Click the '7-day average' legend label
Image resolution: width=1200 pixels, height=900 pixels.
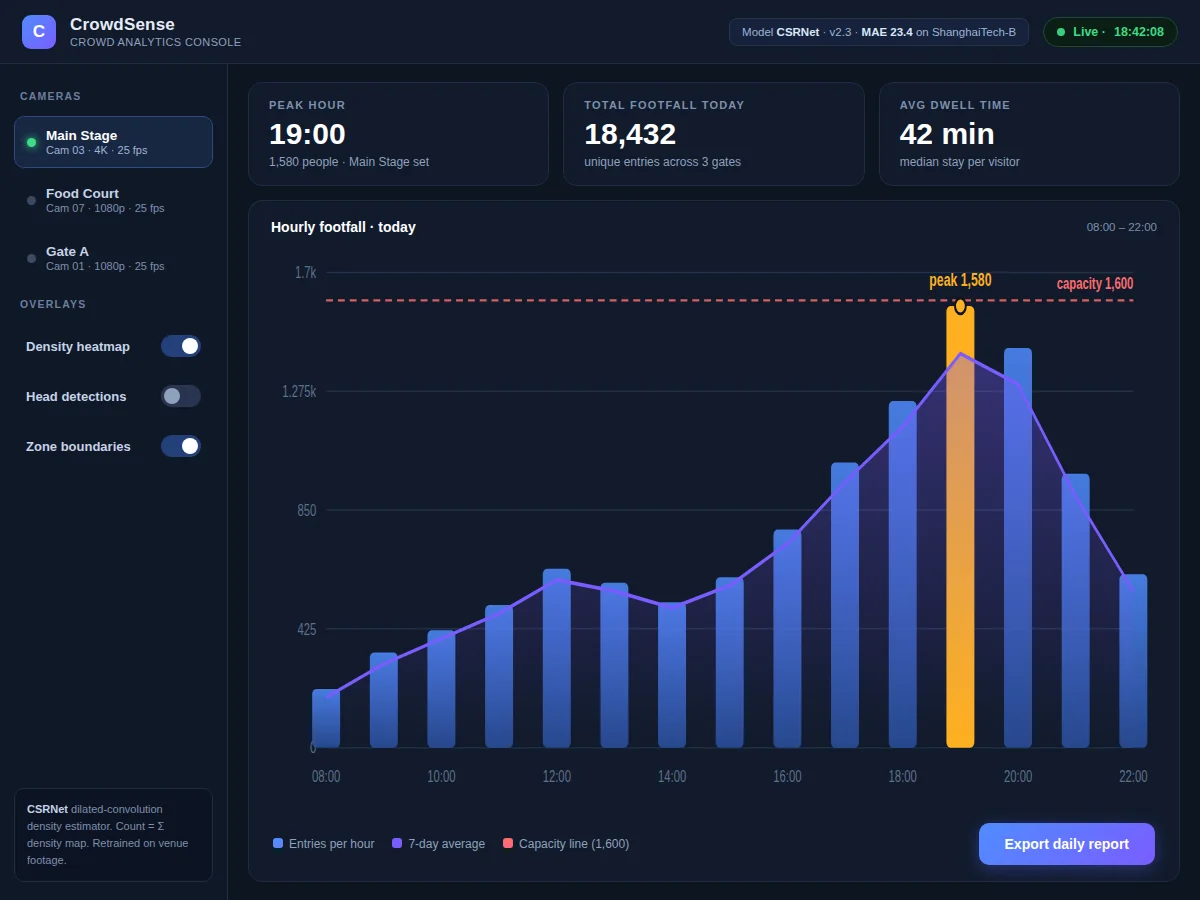(x=447, y=844)
